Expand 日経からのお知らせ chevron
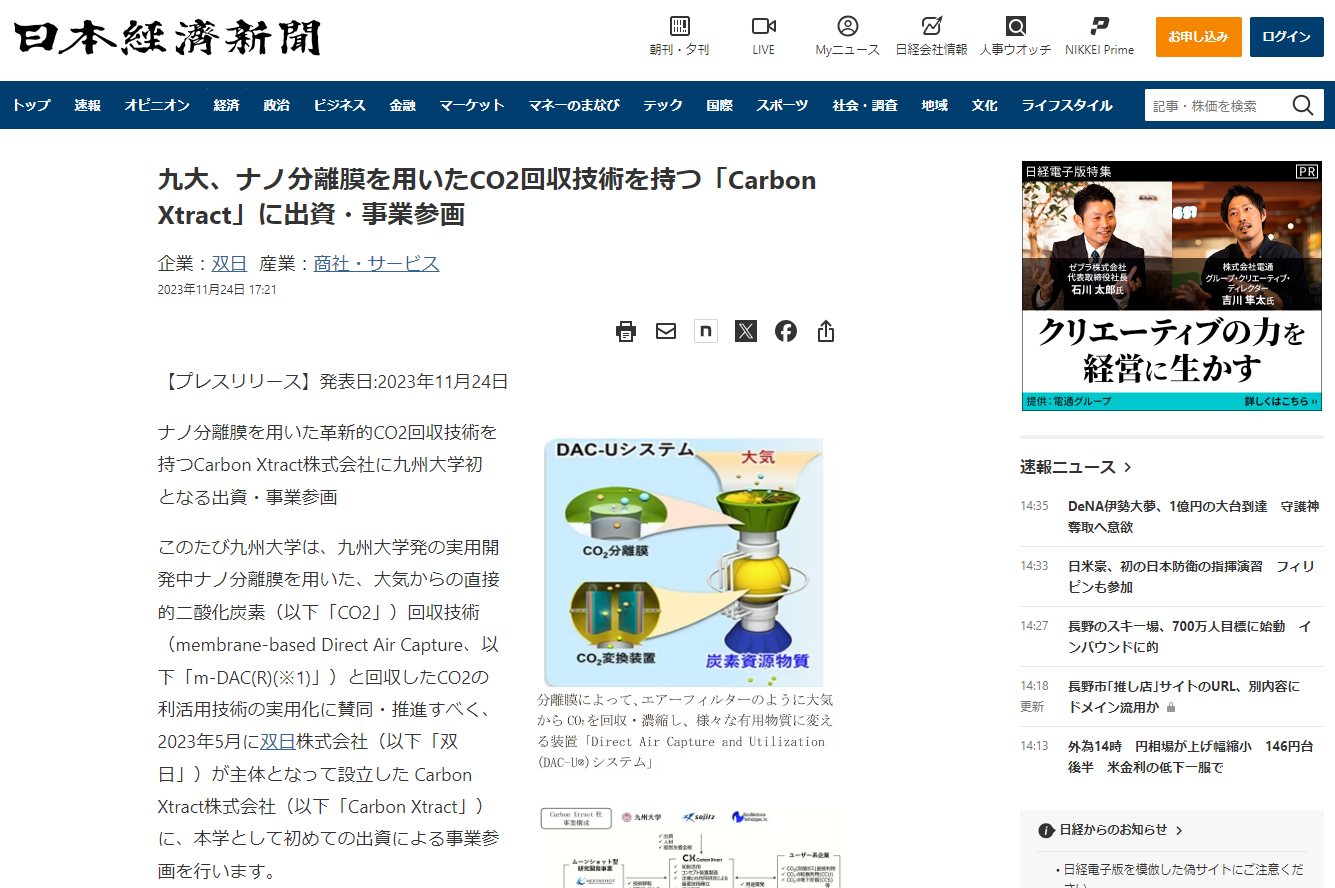Image resolution: width=1335 pixels, height=888 pixels. 1179,830
